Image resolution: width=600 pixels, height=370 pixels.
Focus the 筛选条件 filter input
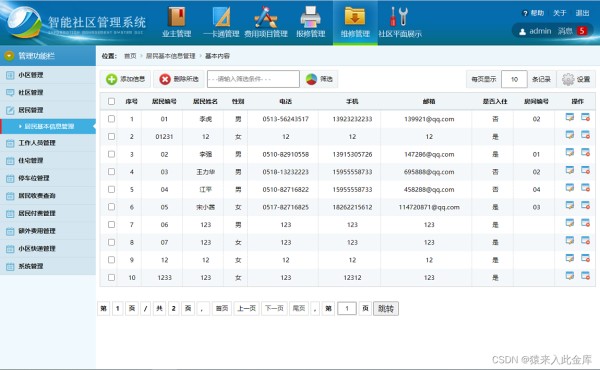pos(253,79)
